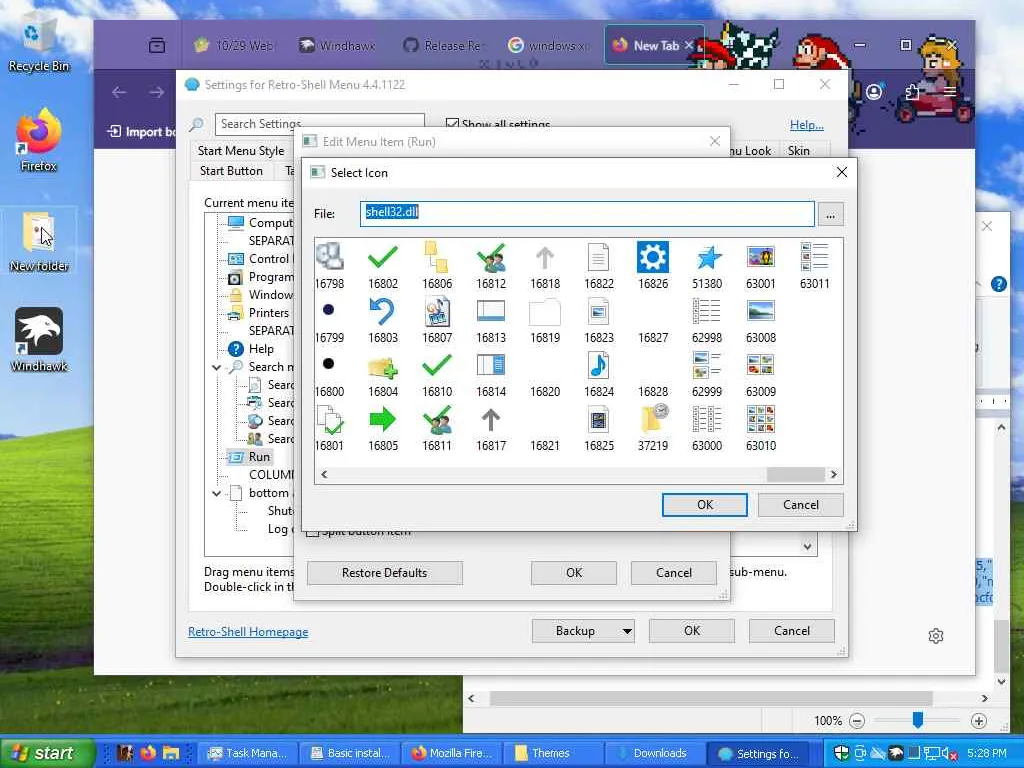
Task: Open the Downloads taskbar button
Action: (x=653, y=753)
